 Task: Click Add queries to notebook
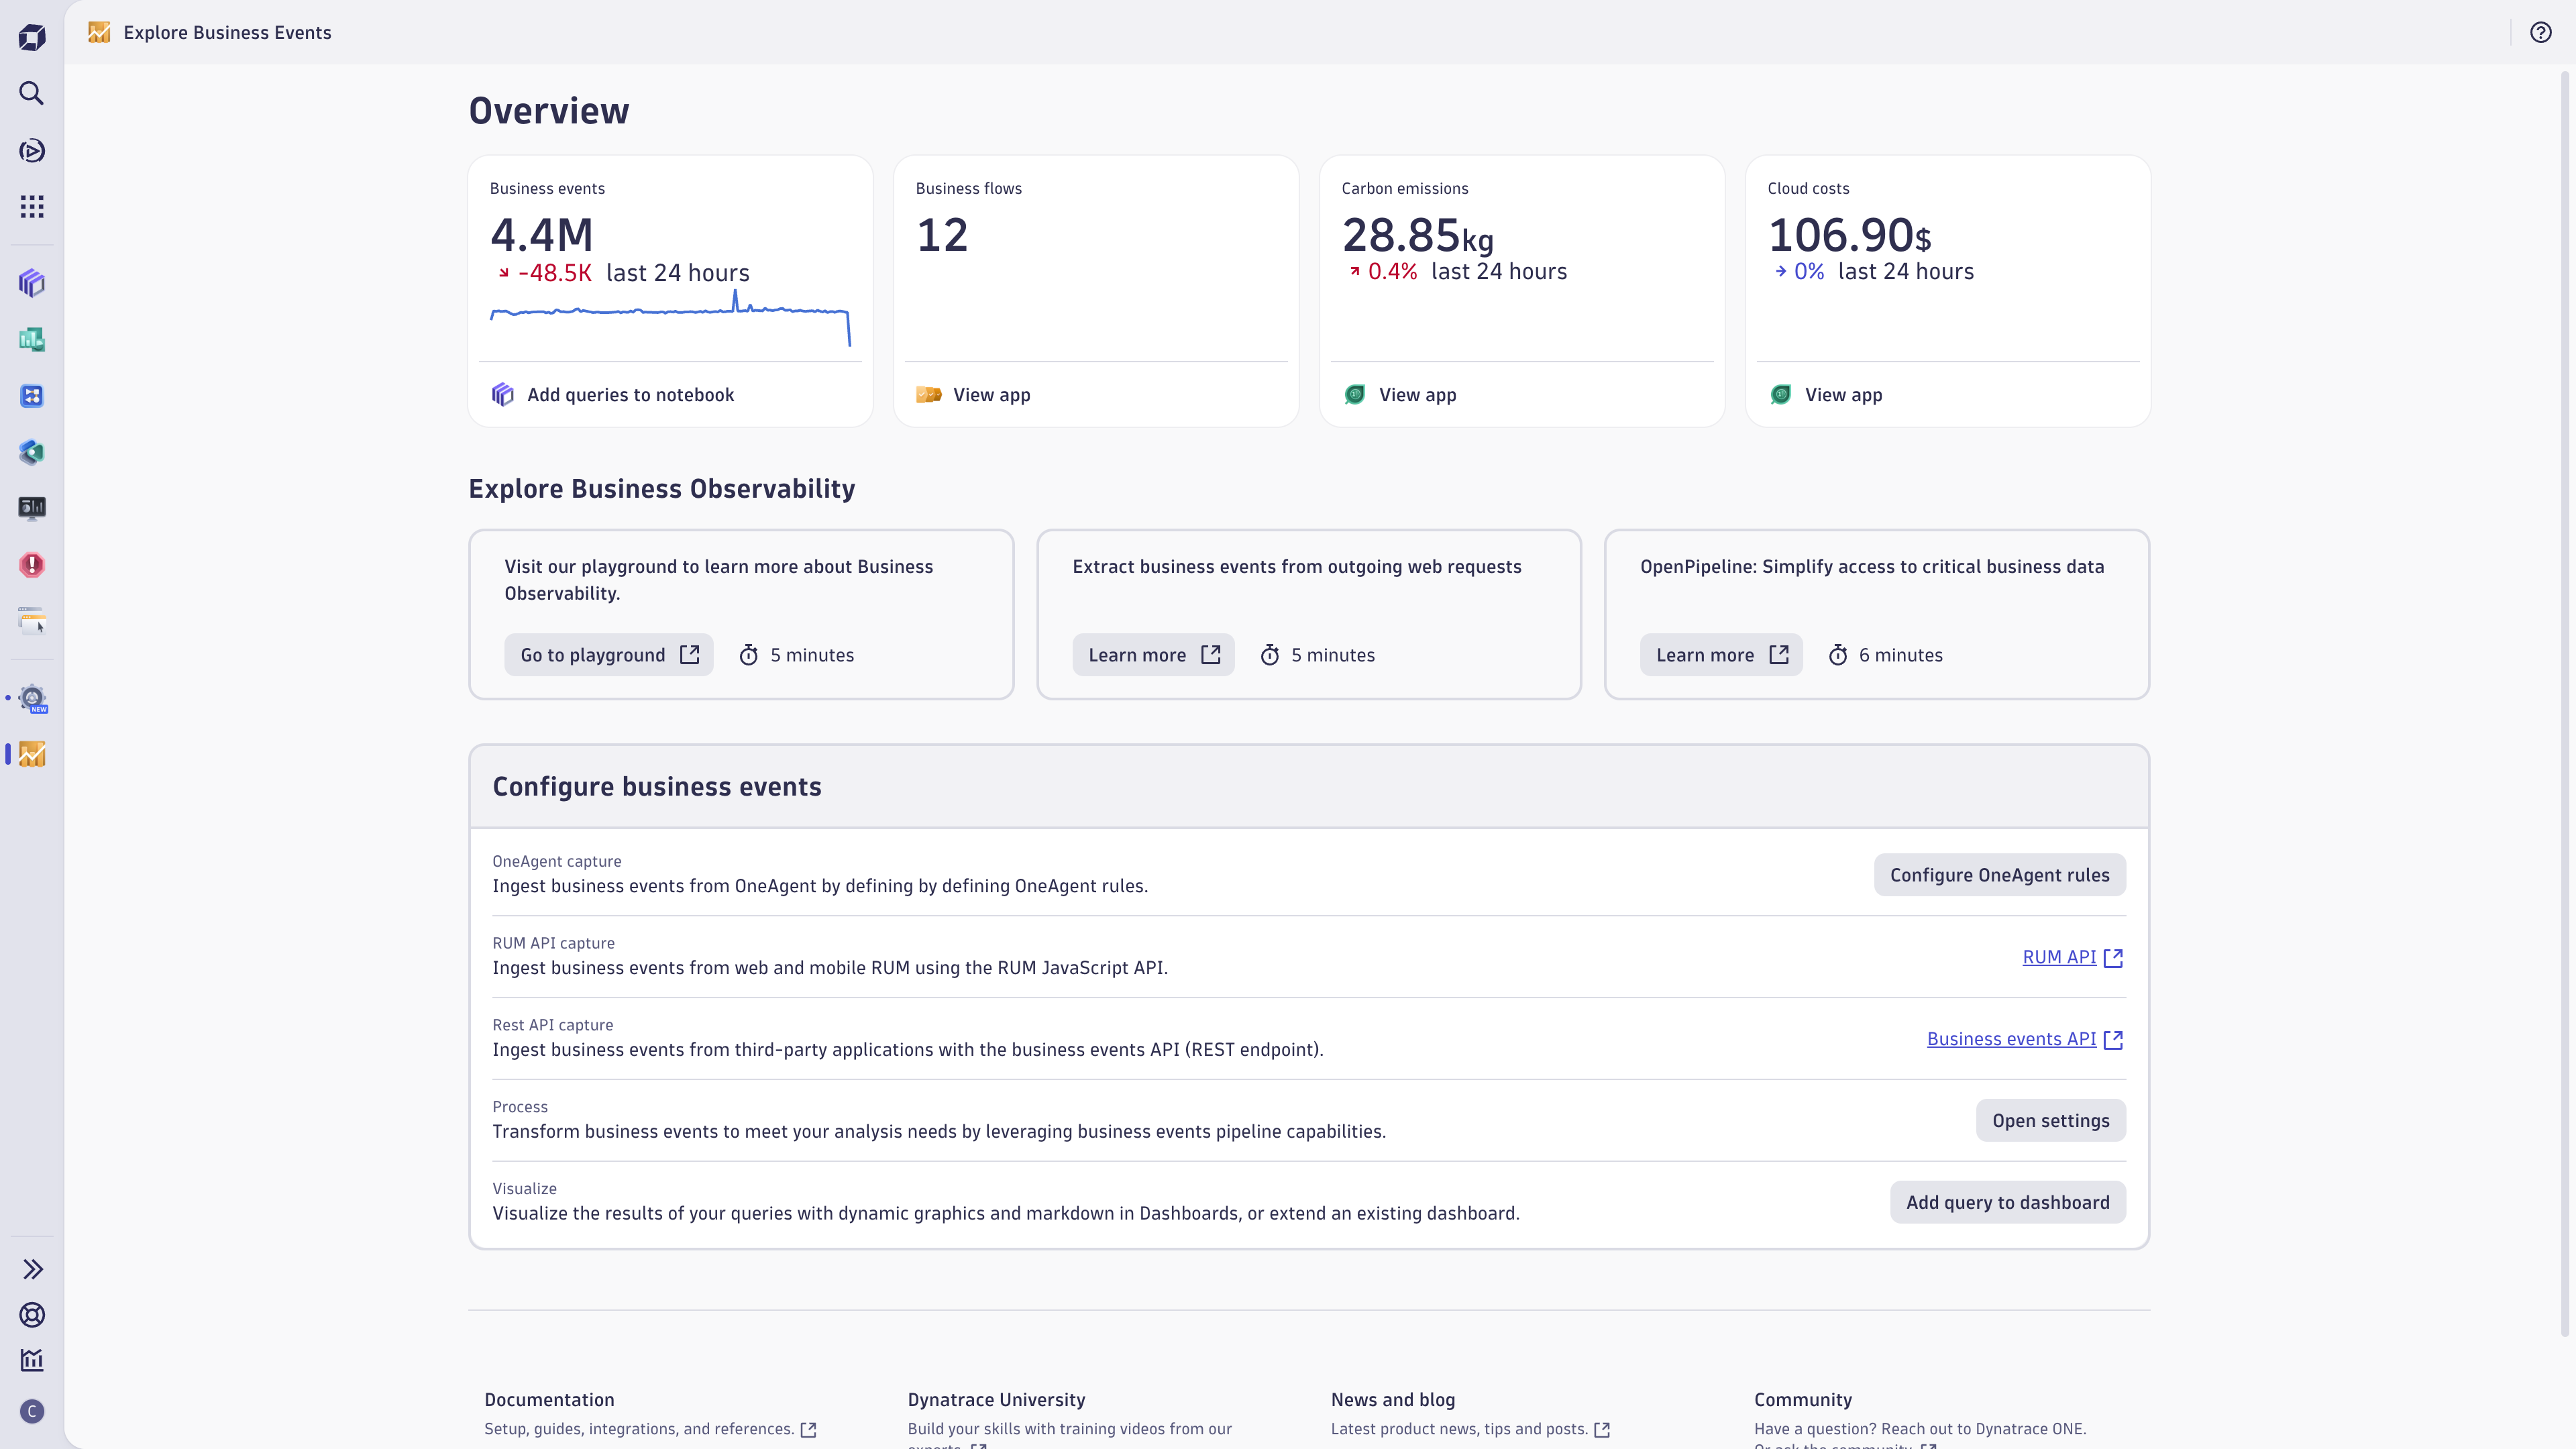coord(630,395)
